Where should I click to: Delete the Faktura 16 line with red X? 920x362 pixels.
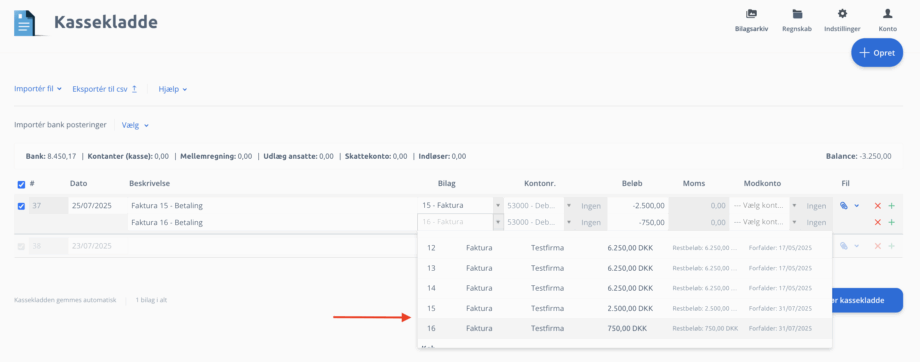point(878,222)
